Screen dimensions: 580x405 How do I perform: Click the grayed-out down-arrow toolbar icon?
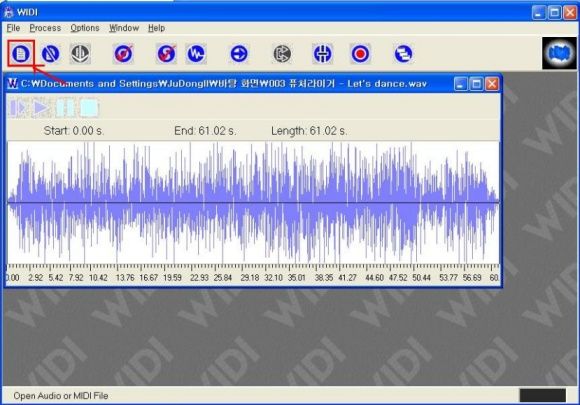[80, 54]
